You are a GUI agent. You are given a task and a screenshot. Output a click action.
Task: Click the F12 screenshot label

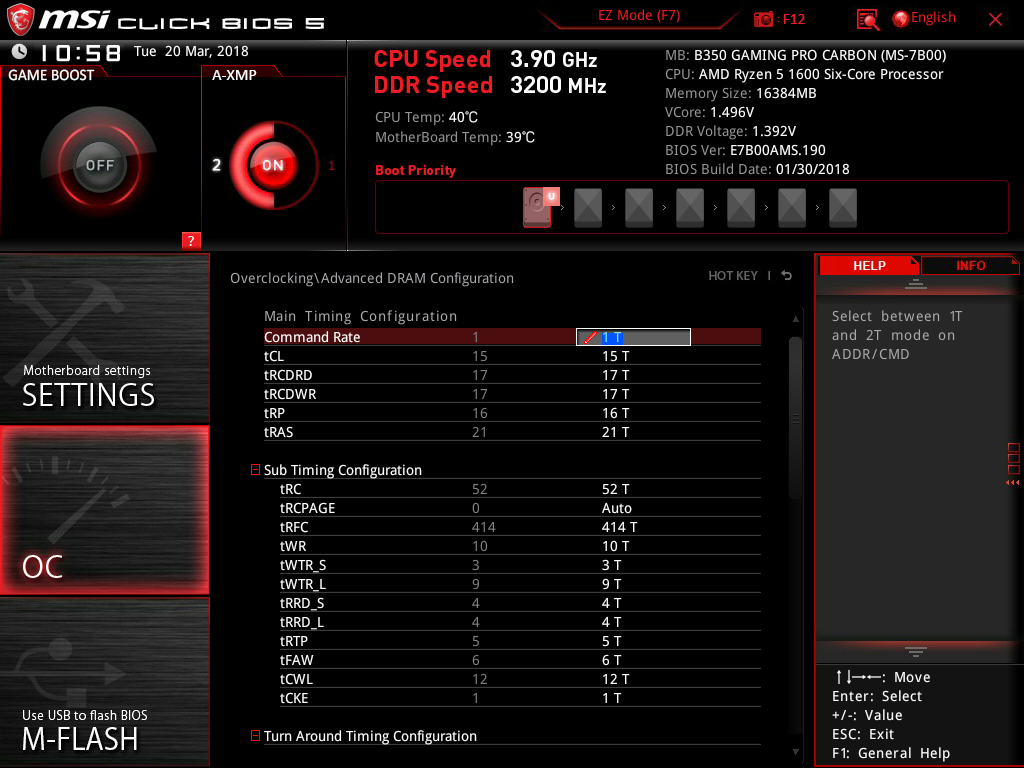(793, 20)
